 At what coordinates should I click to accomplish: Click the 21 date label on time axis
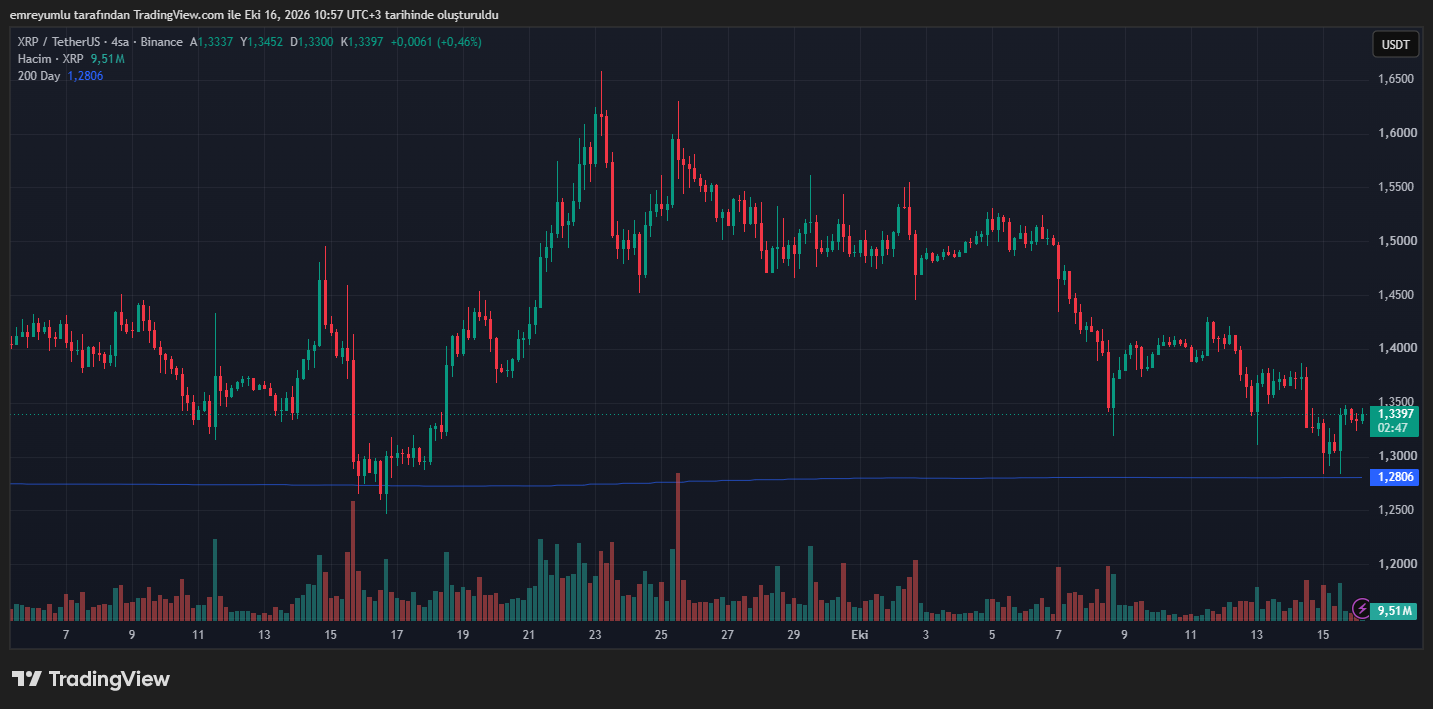point(529,635)
